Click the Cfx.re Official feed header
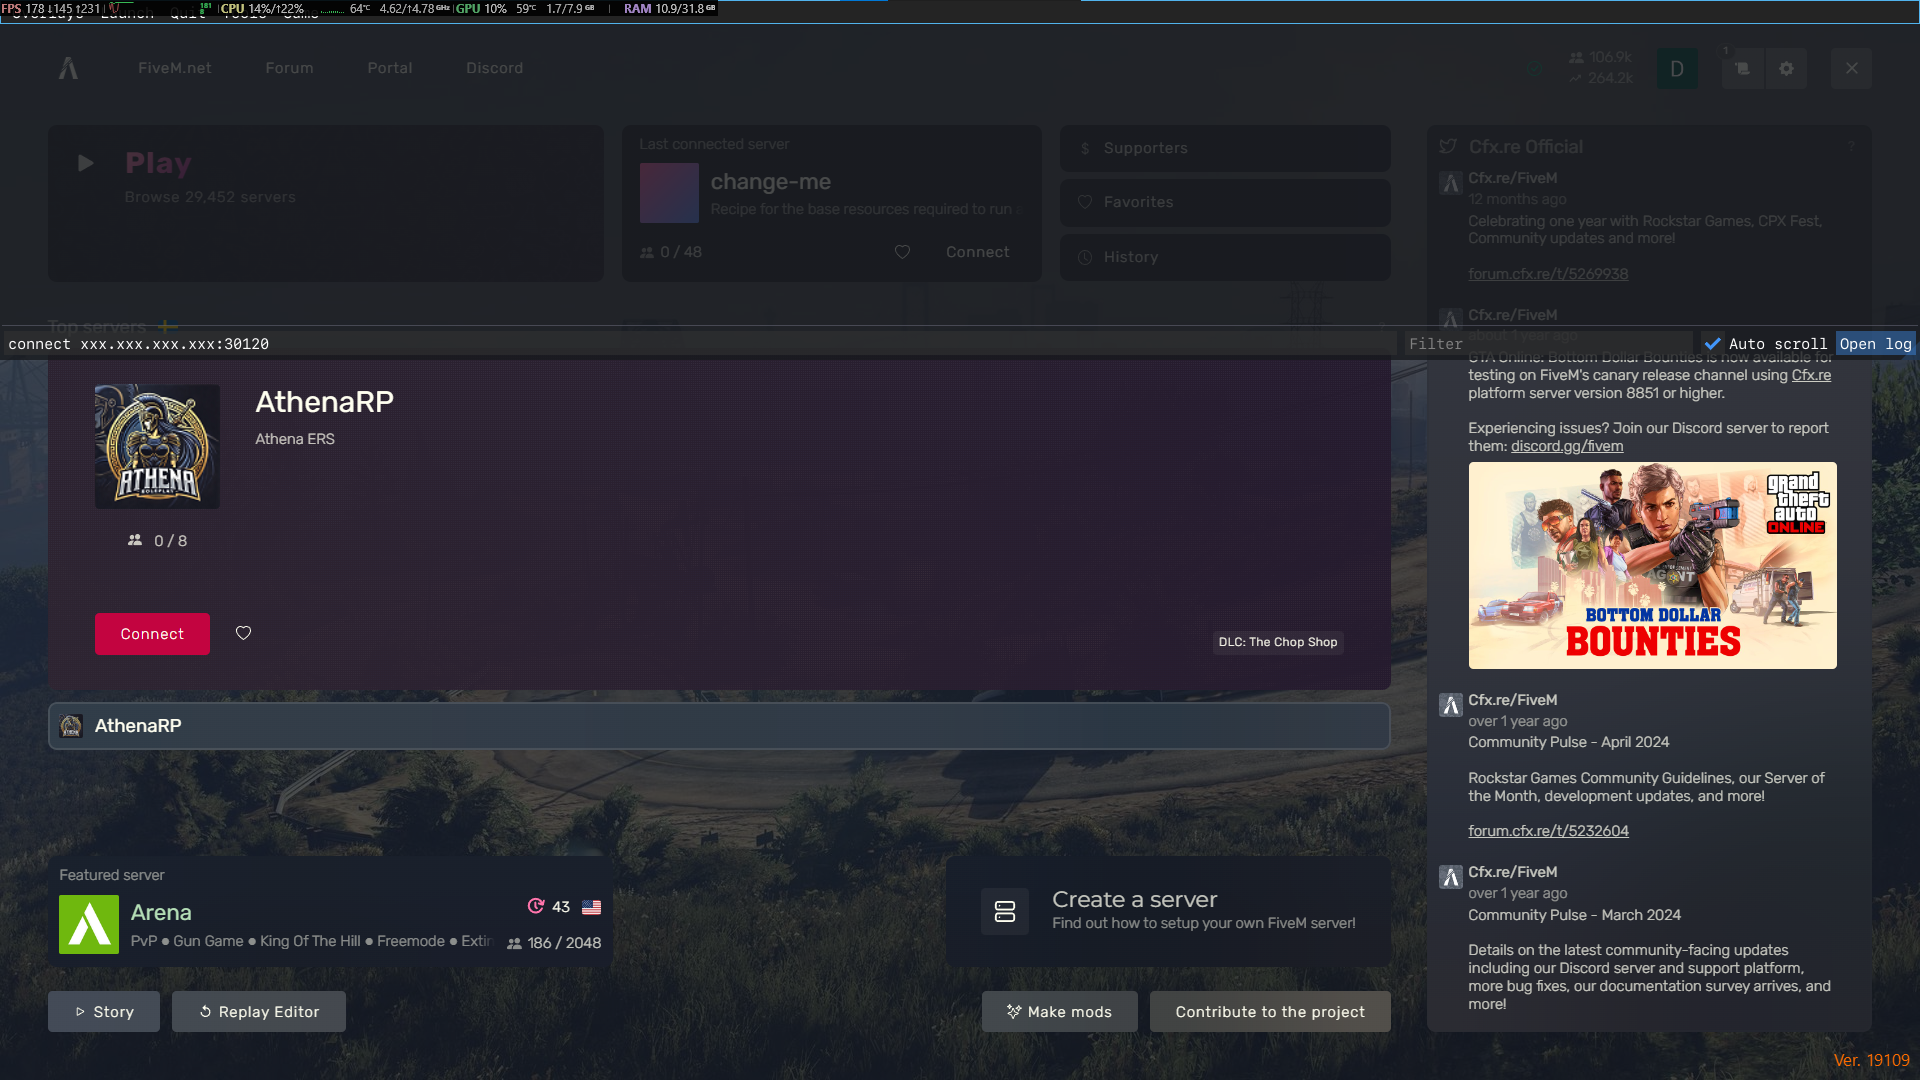Screen dimensions: 1920x1080 pyautogui.click(x=1526, y=147)
